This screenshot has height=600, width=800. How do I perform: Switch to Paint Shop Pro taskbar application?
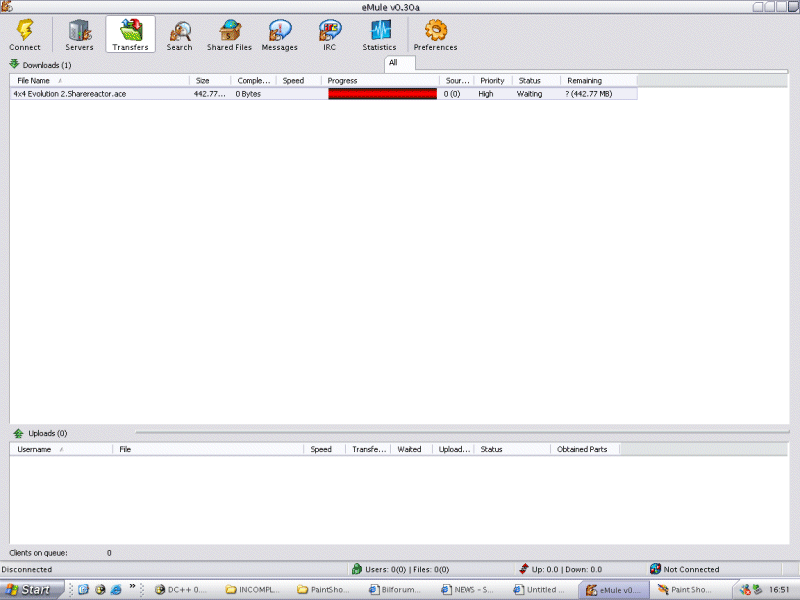pos(685,590)
